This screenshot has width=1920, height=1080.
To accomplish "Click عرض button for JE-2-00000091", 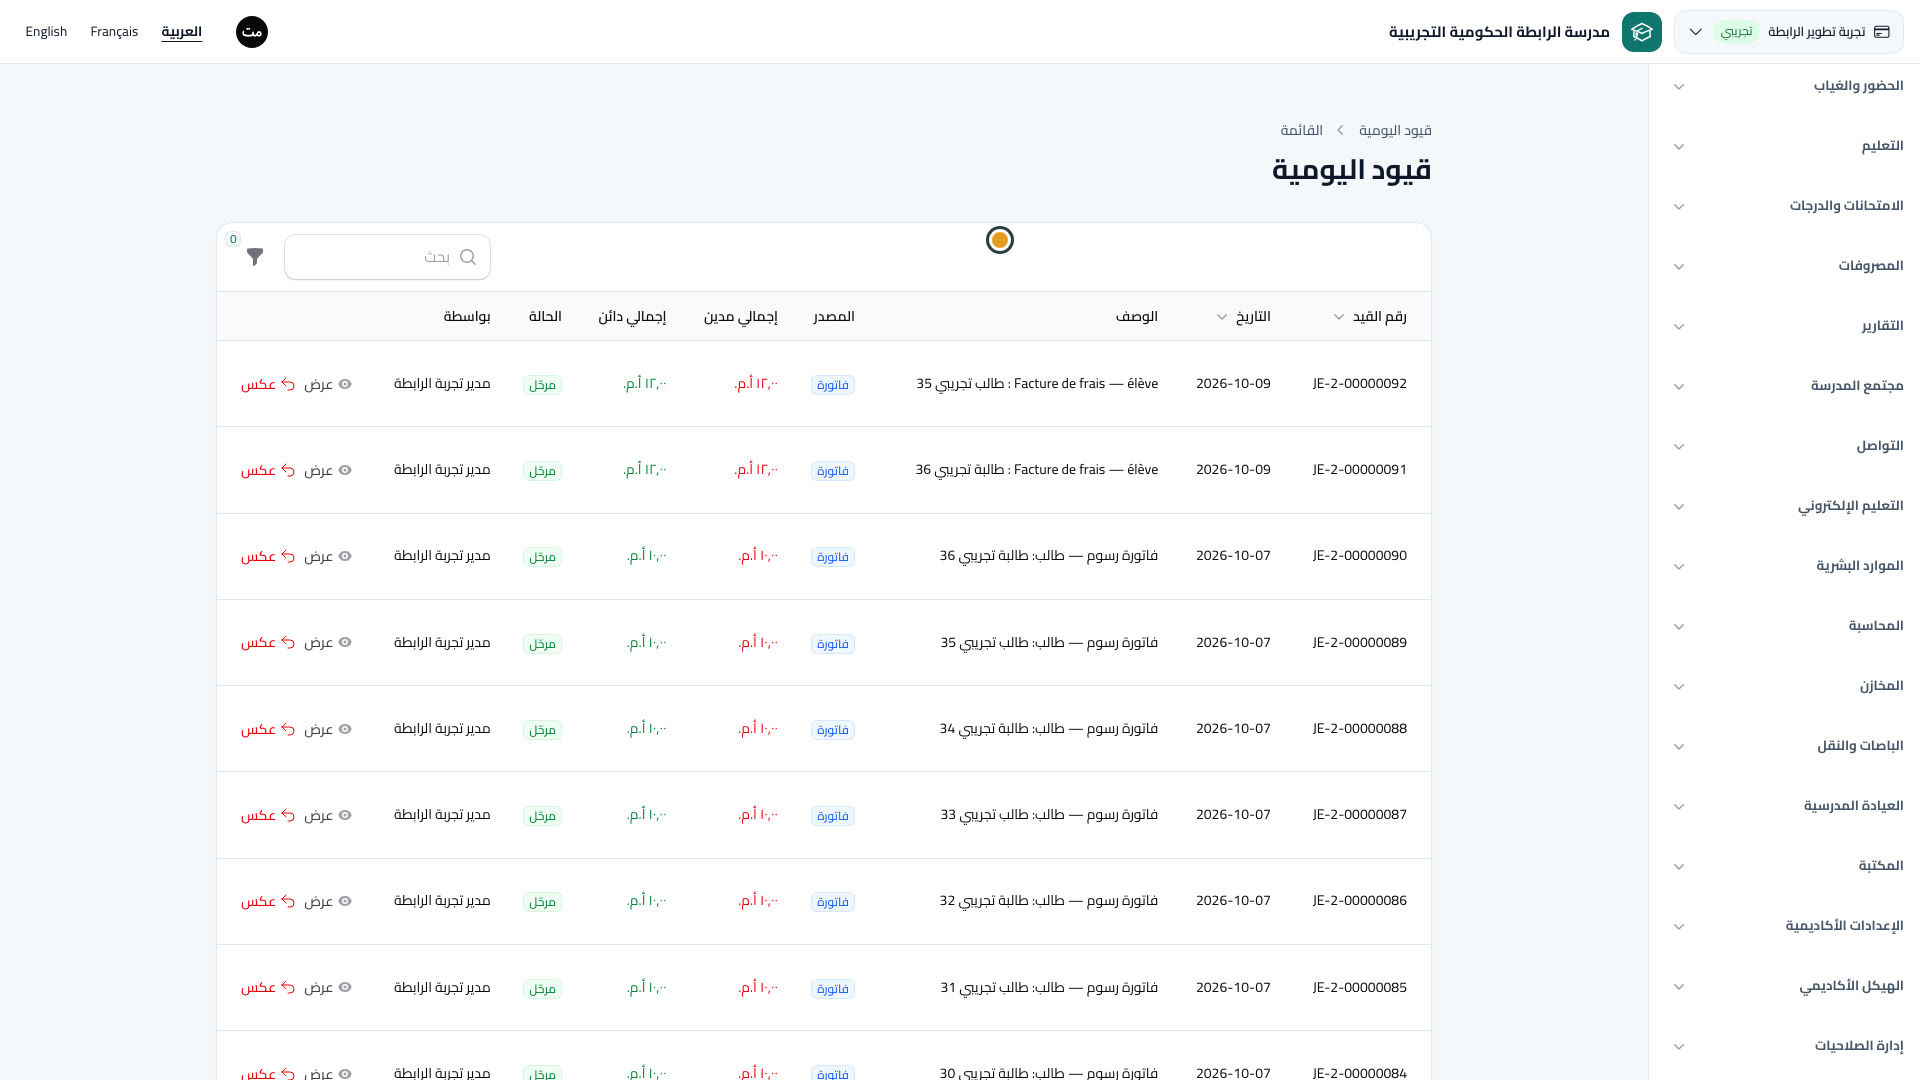I will 328,470.
